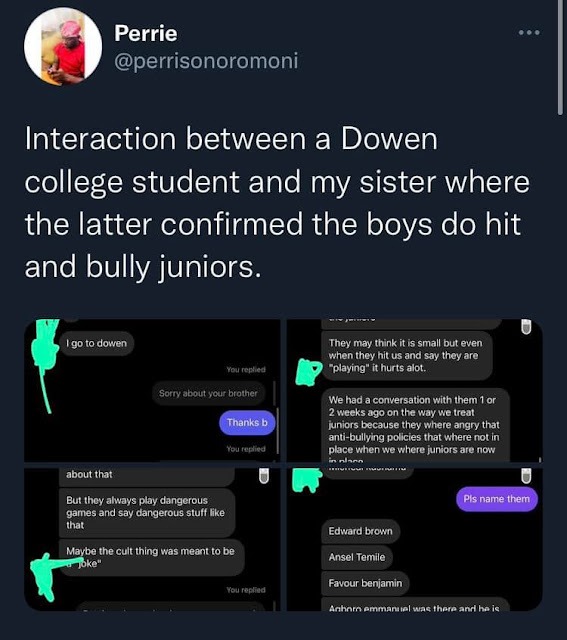The height and width of the screenshot is (640, 567).
Task: Tap the mic icon in the bottom-right screenshot
Action: 526,476
